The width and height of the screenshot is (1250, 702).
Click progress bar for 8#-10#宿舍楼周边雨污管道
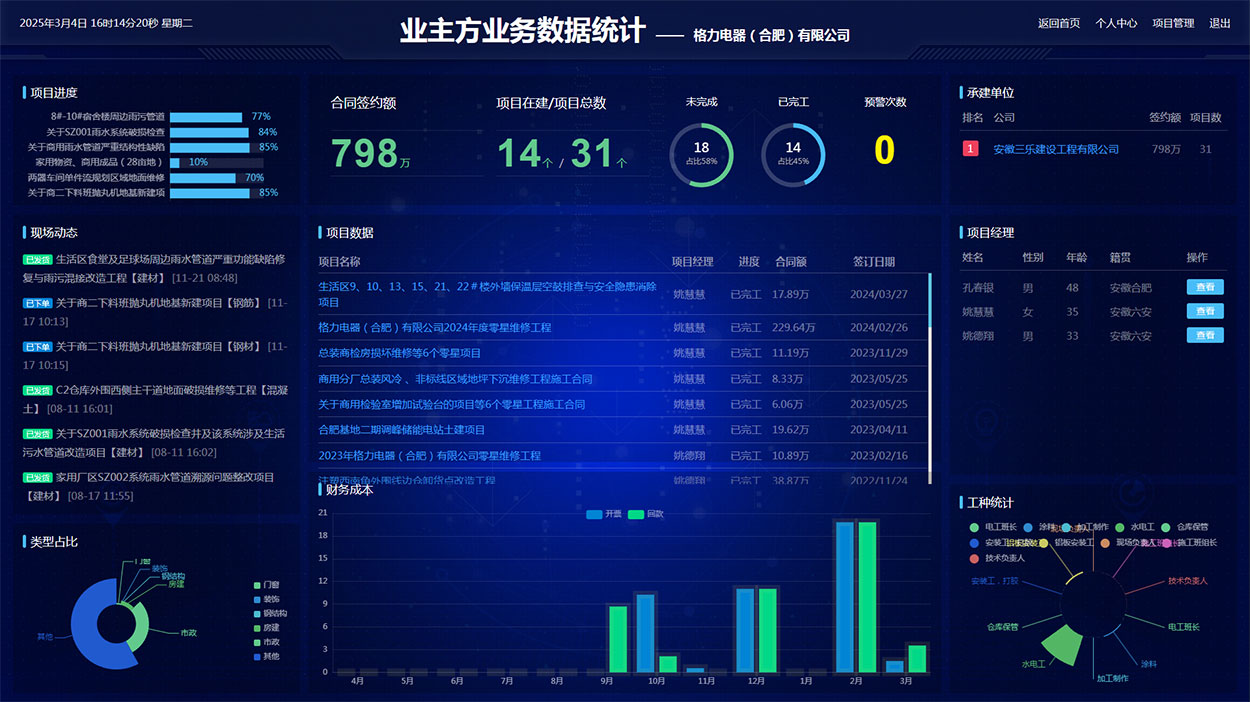coord(207,117)
